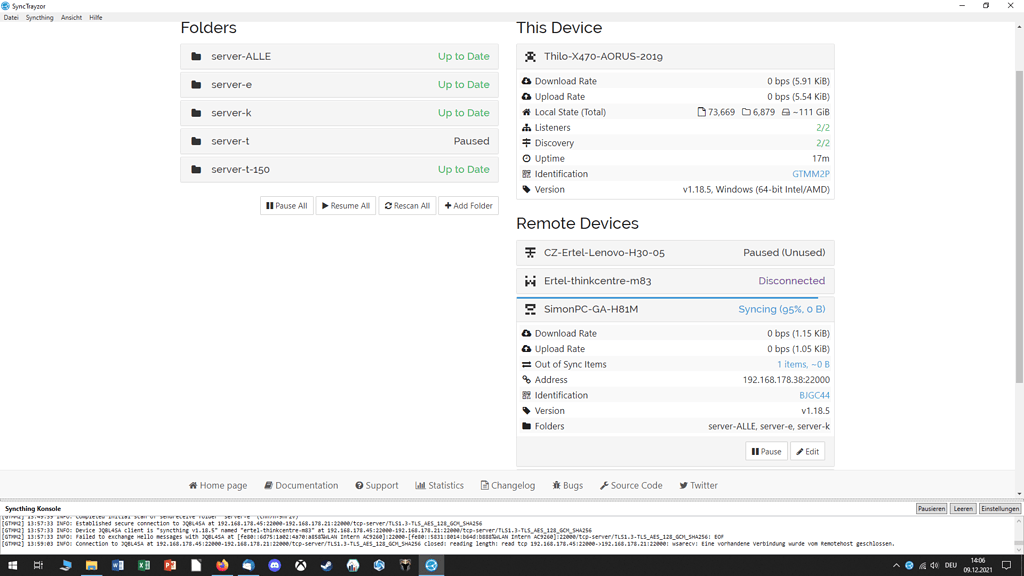Open the Syncthing menu
This screenshot has height=576, width=1024.
pos(39,17)
